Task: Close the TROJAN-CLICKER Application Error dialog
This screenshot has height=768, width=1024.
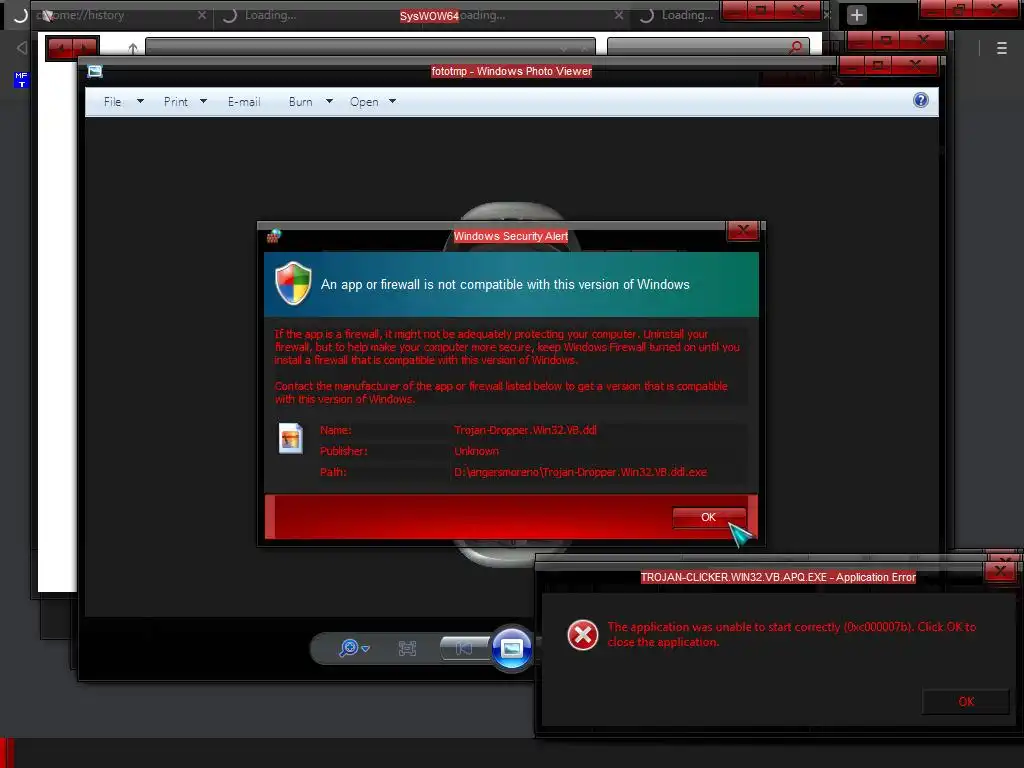Action: click(x=1000, y=571)
